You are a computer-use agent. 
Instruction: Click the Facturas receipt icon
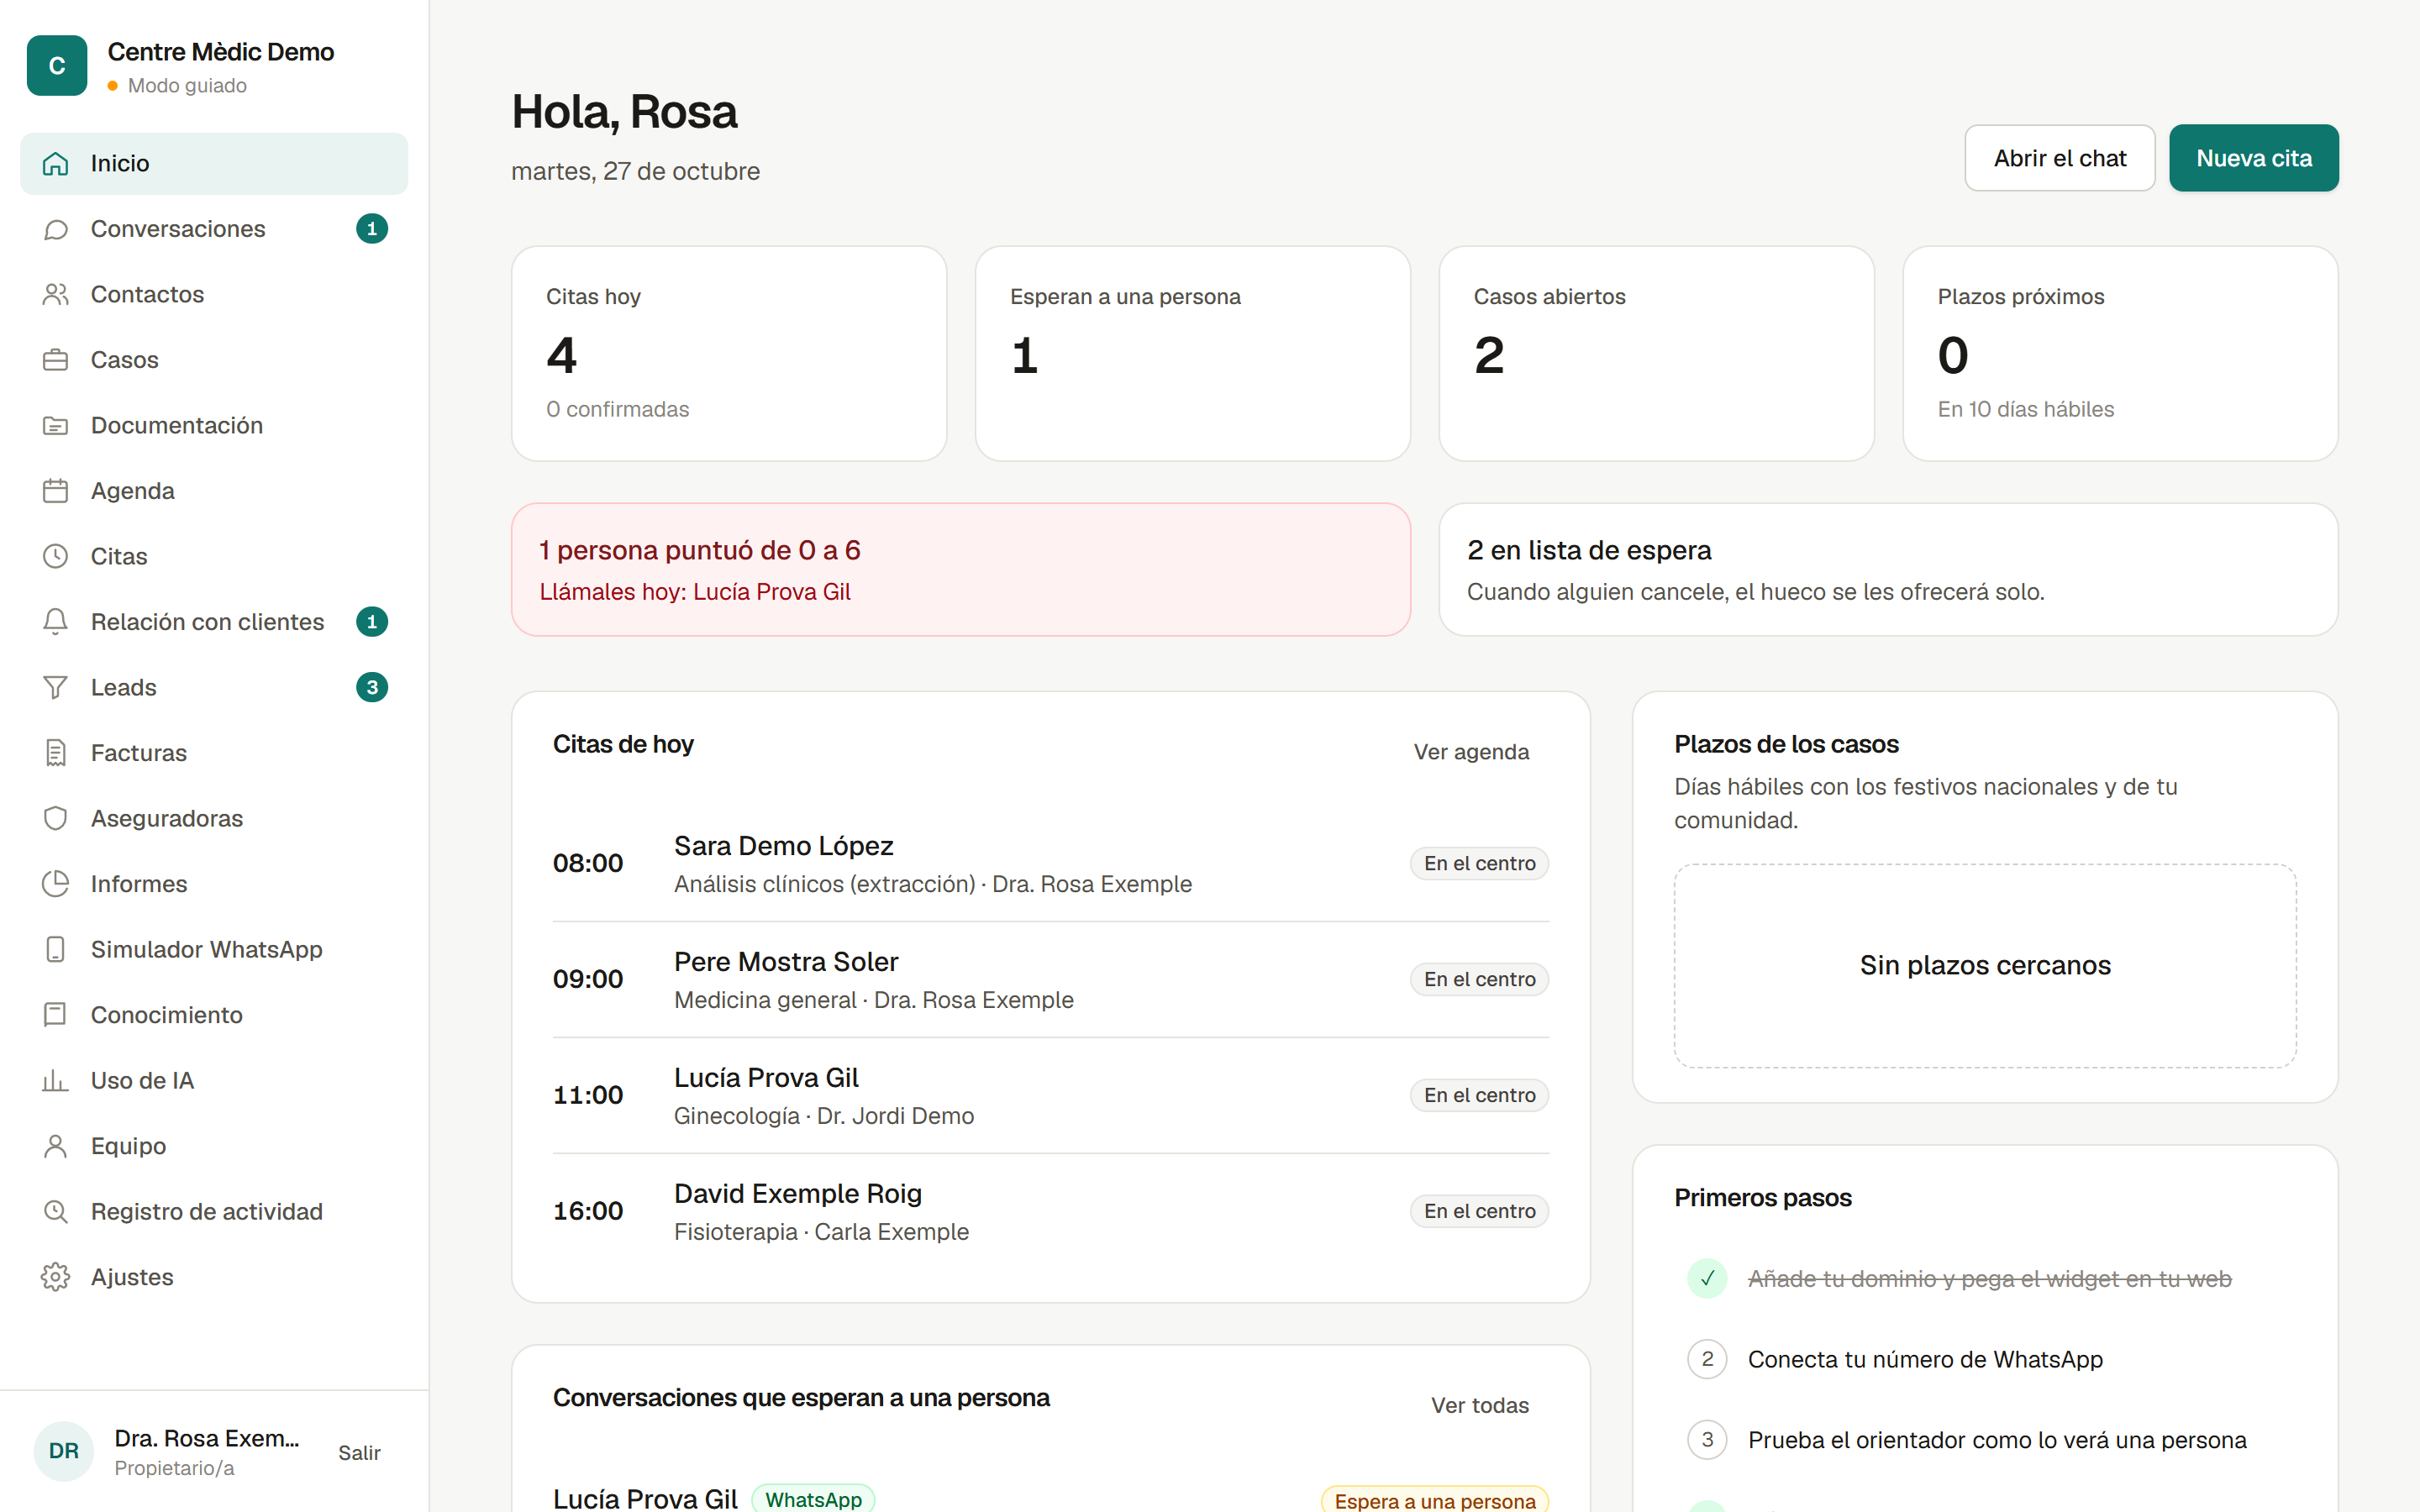point(56,753)
